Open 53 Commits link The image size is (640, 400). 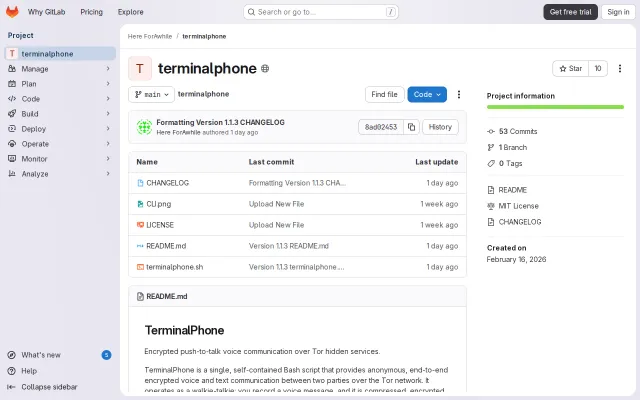tap(518, 131)
